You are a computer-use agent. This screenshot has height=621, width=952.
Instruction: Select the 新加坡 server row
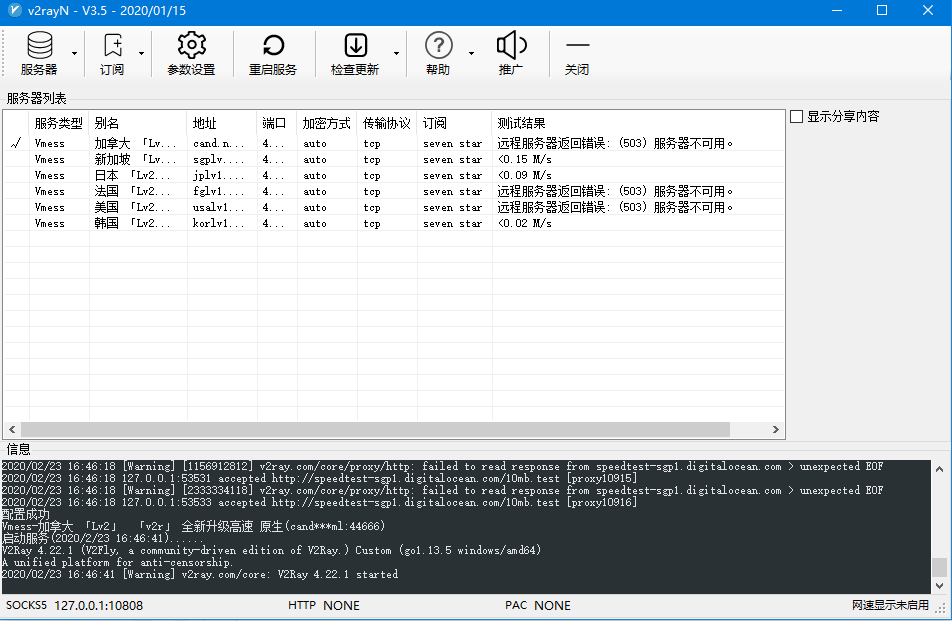click(x=394, y=159)
